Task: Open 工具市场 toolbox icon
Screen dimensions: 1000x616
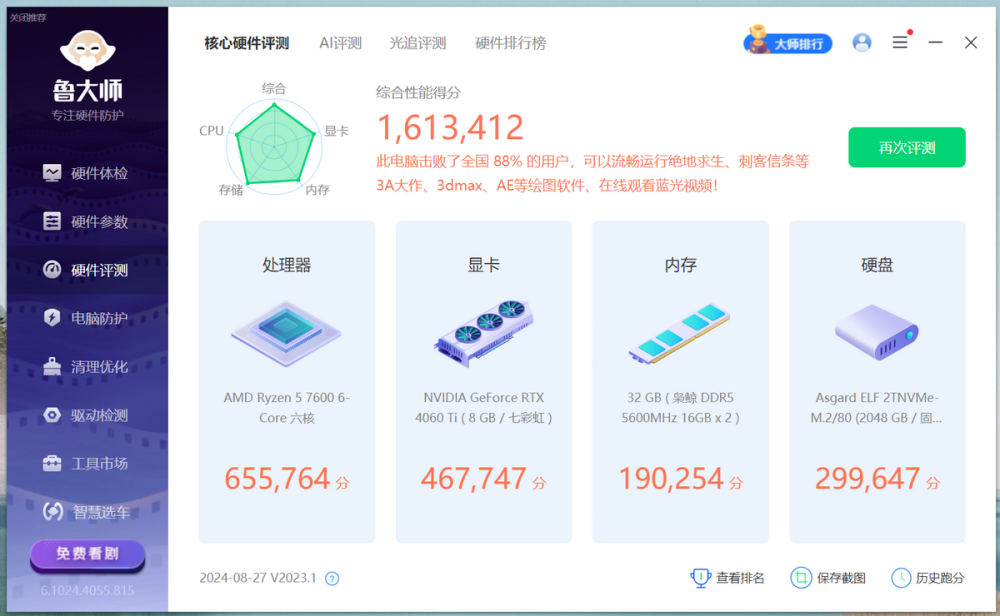Action: click(52, 463)
